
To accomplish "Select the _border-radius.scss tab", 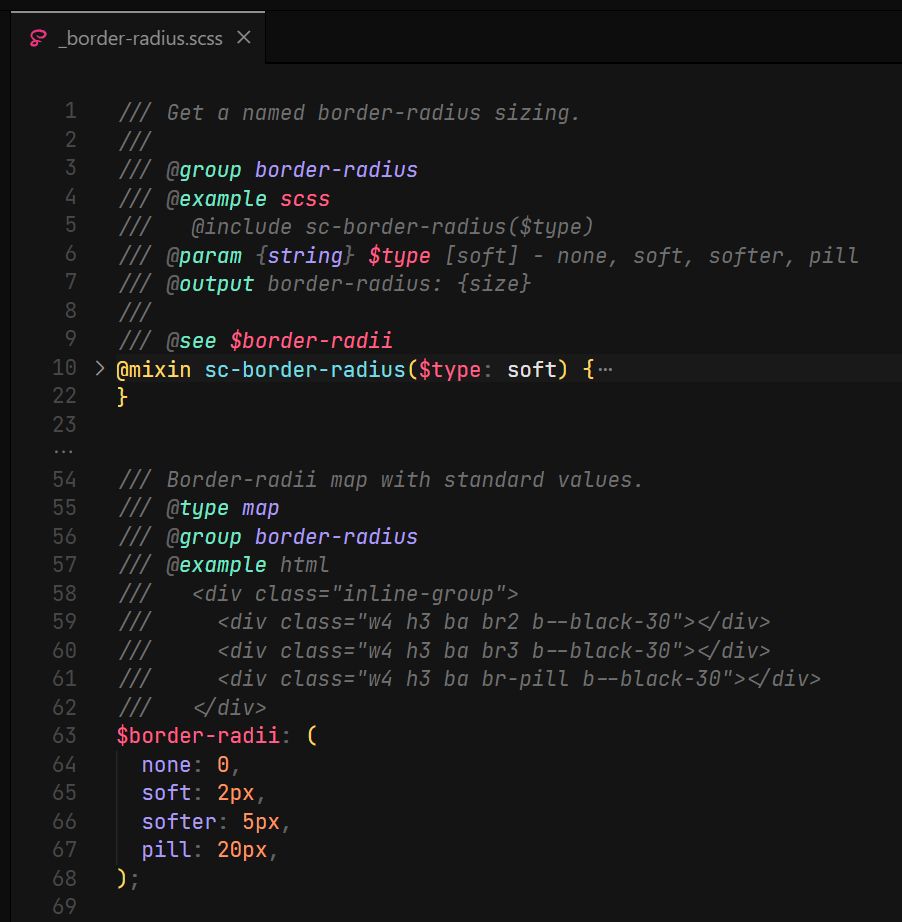I will click(138, 38).
